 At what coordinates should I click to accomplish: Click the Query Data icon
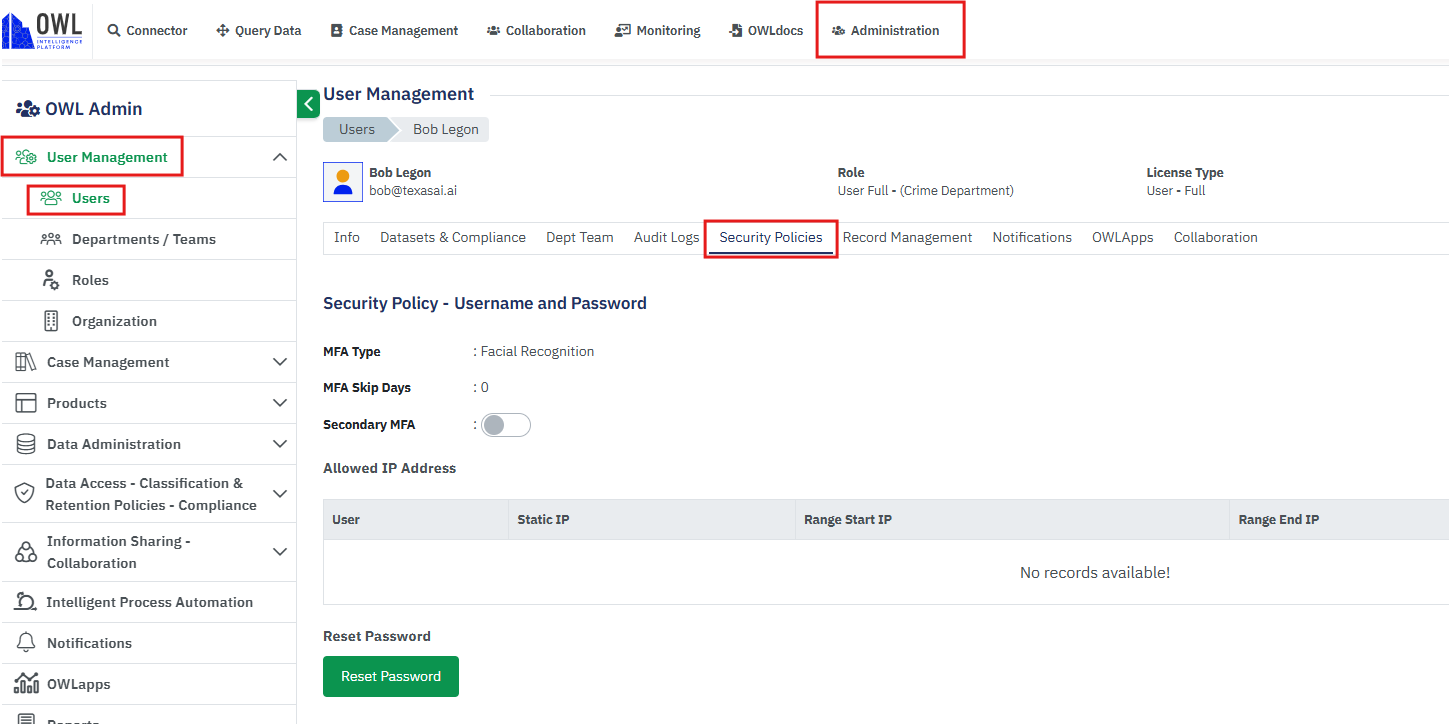(223, 31)
